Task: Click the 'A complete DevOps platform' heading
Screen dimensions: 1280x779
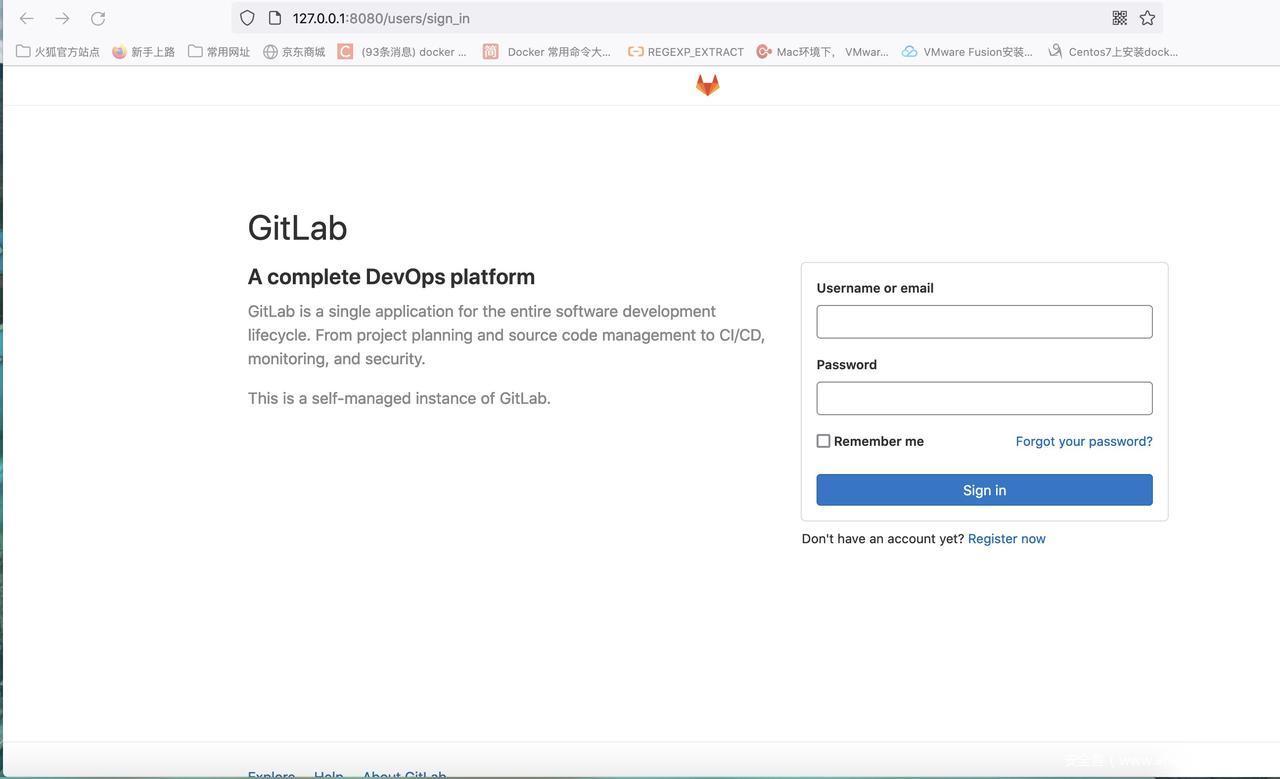Action: coord(391,276)
